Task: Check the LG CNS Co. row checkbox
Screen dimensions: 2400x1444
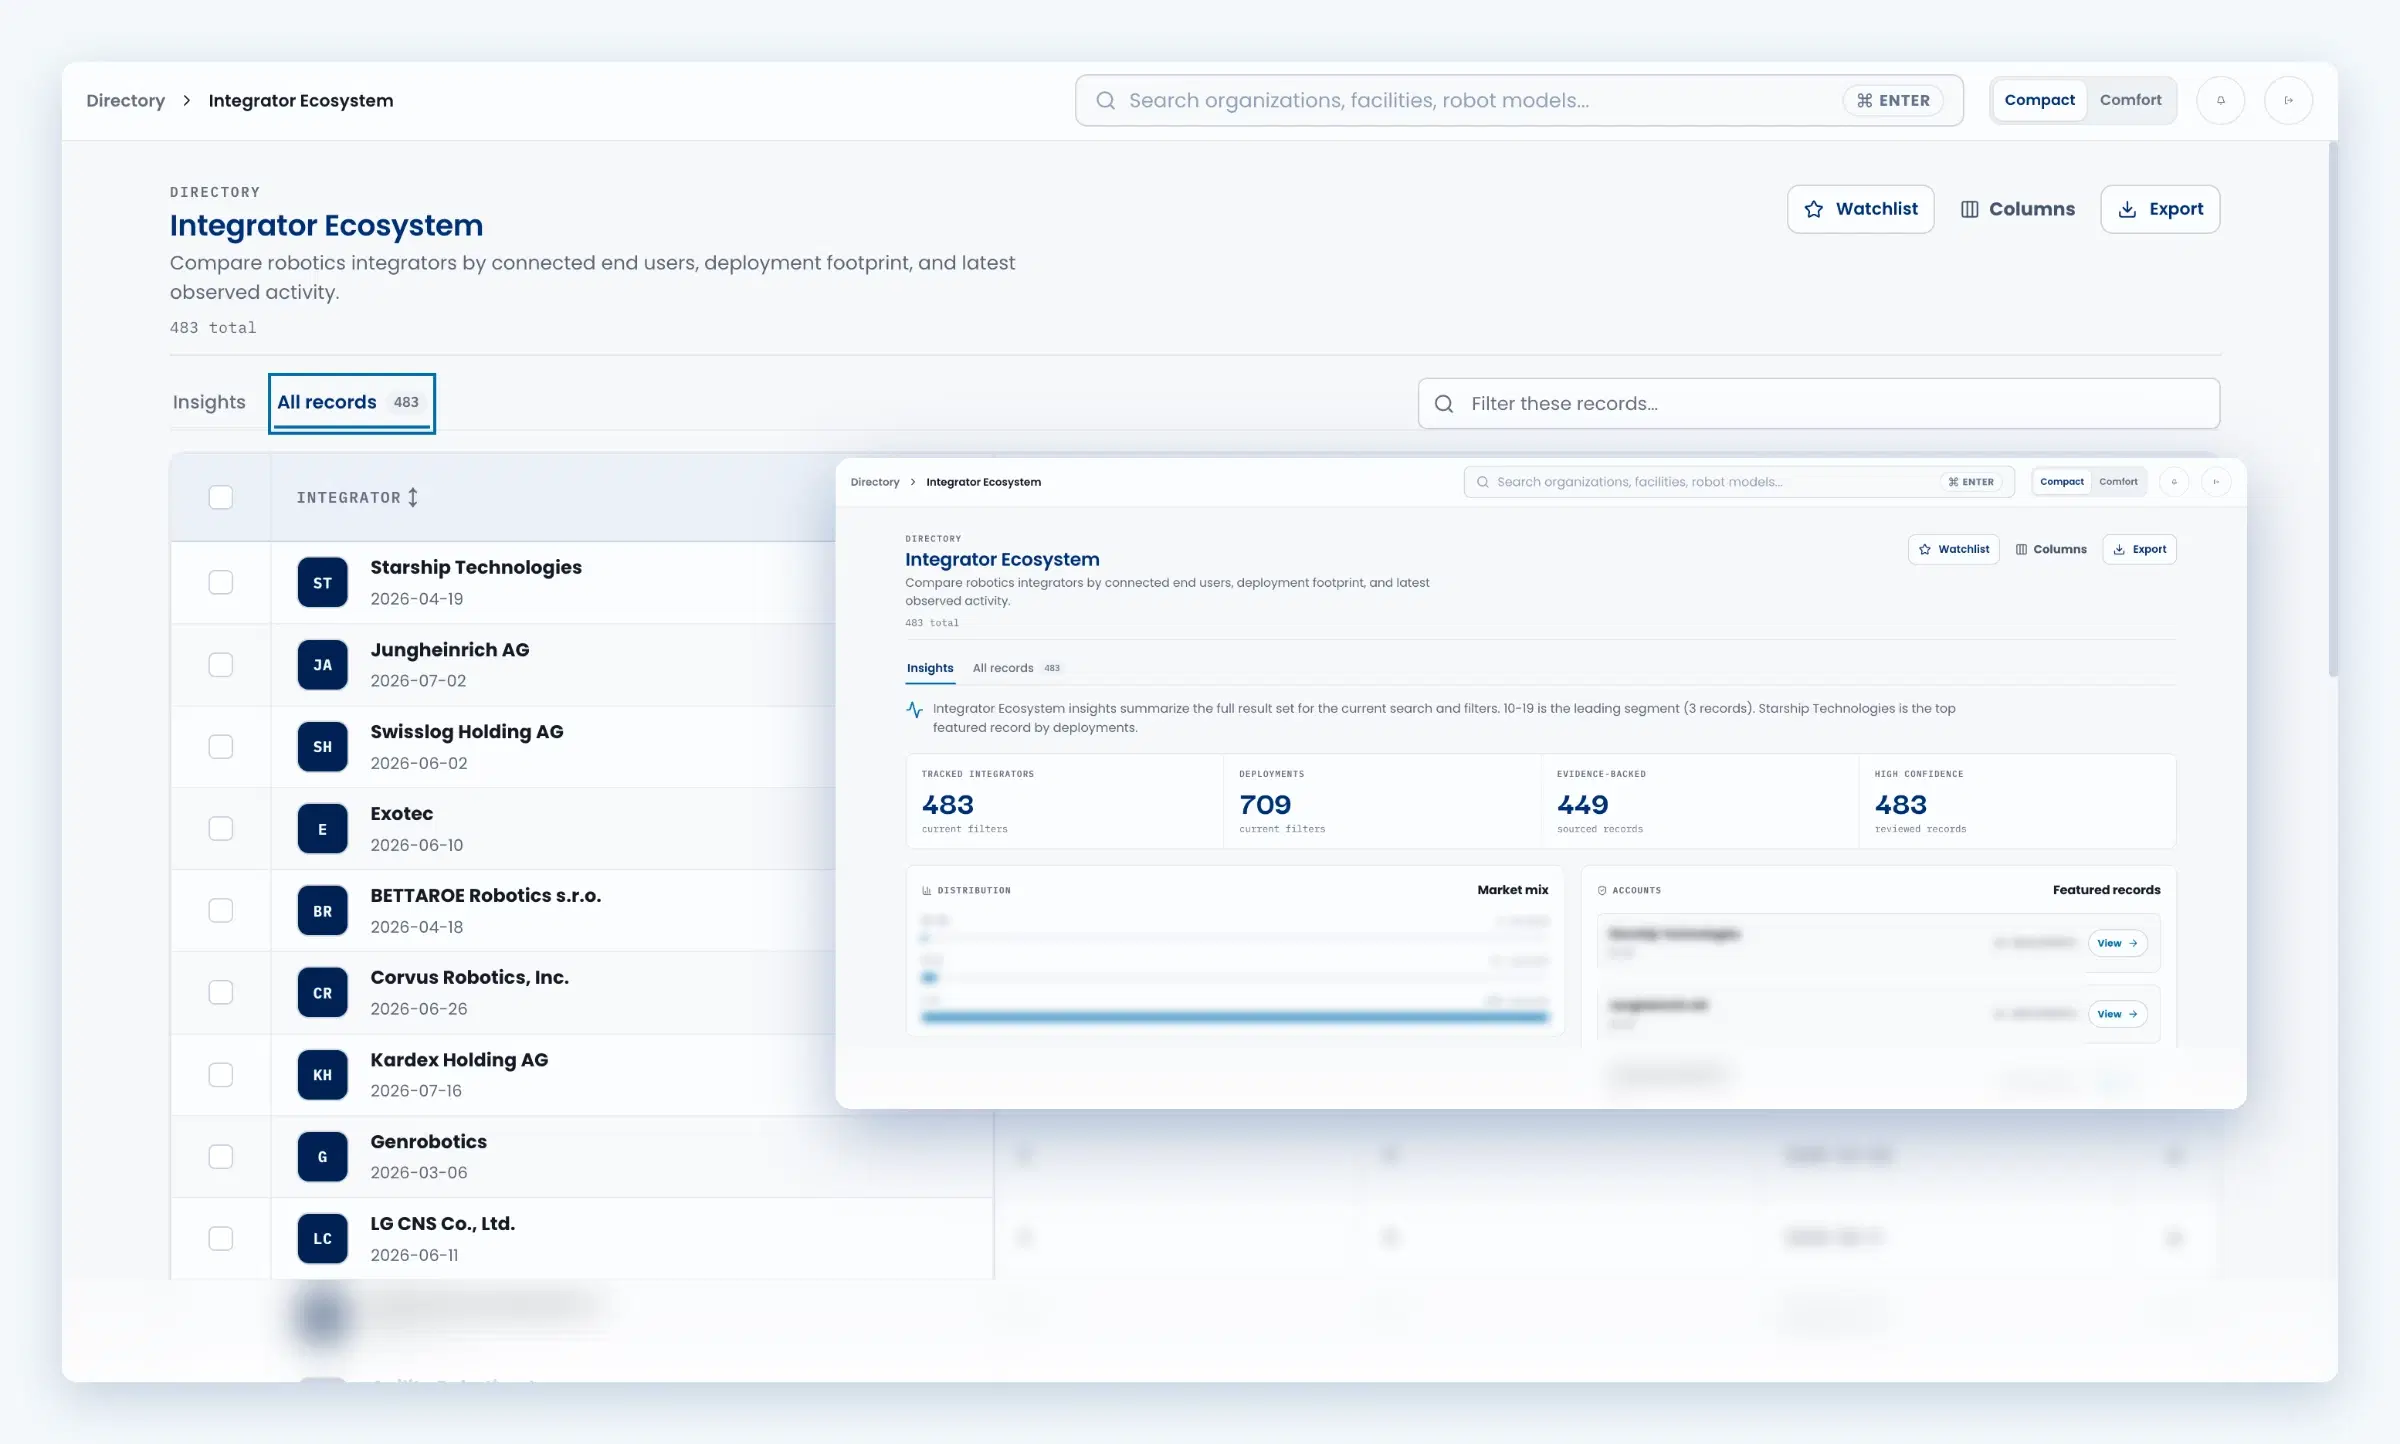Action: 221,1239
